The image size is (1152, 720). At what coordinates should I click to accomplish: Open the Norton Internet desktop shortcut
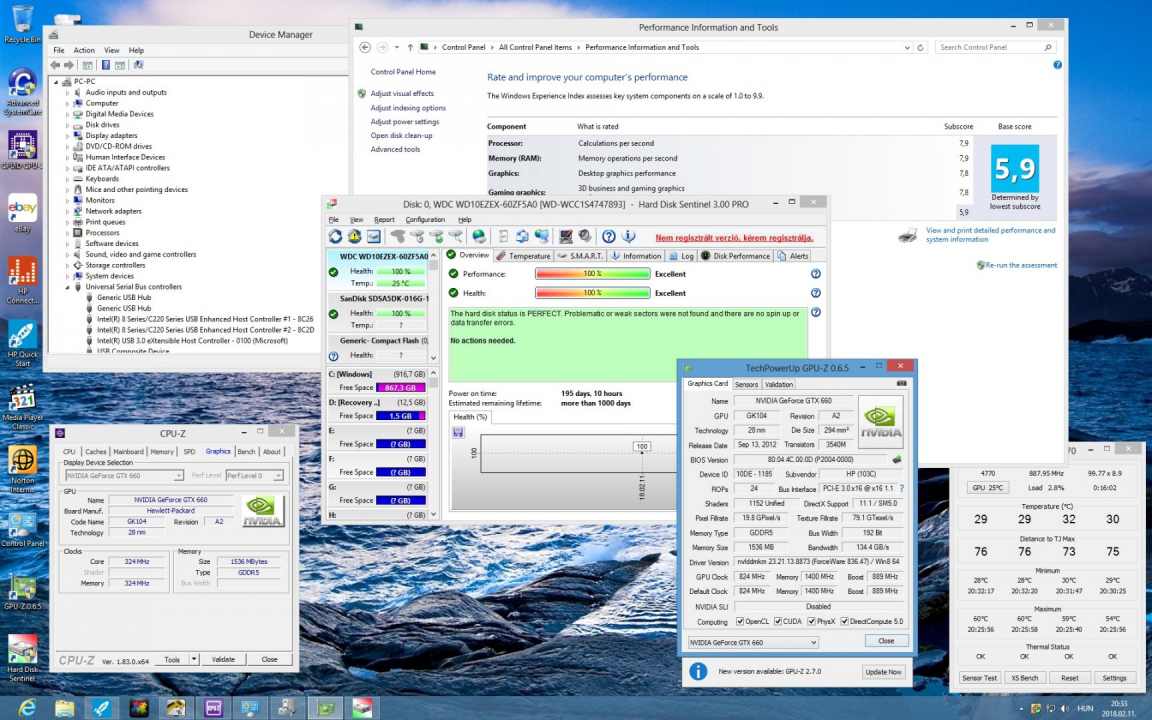click(x=22, y=468)
